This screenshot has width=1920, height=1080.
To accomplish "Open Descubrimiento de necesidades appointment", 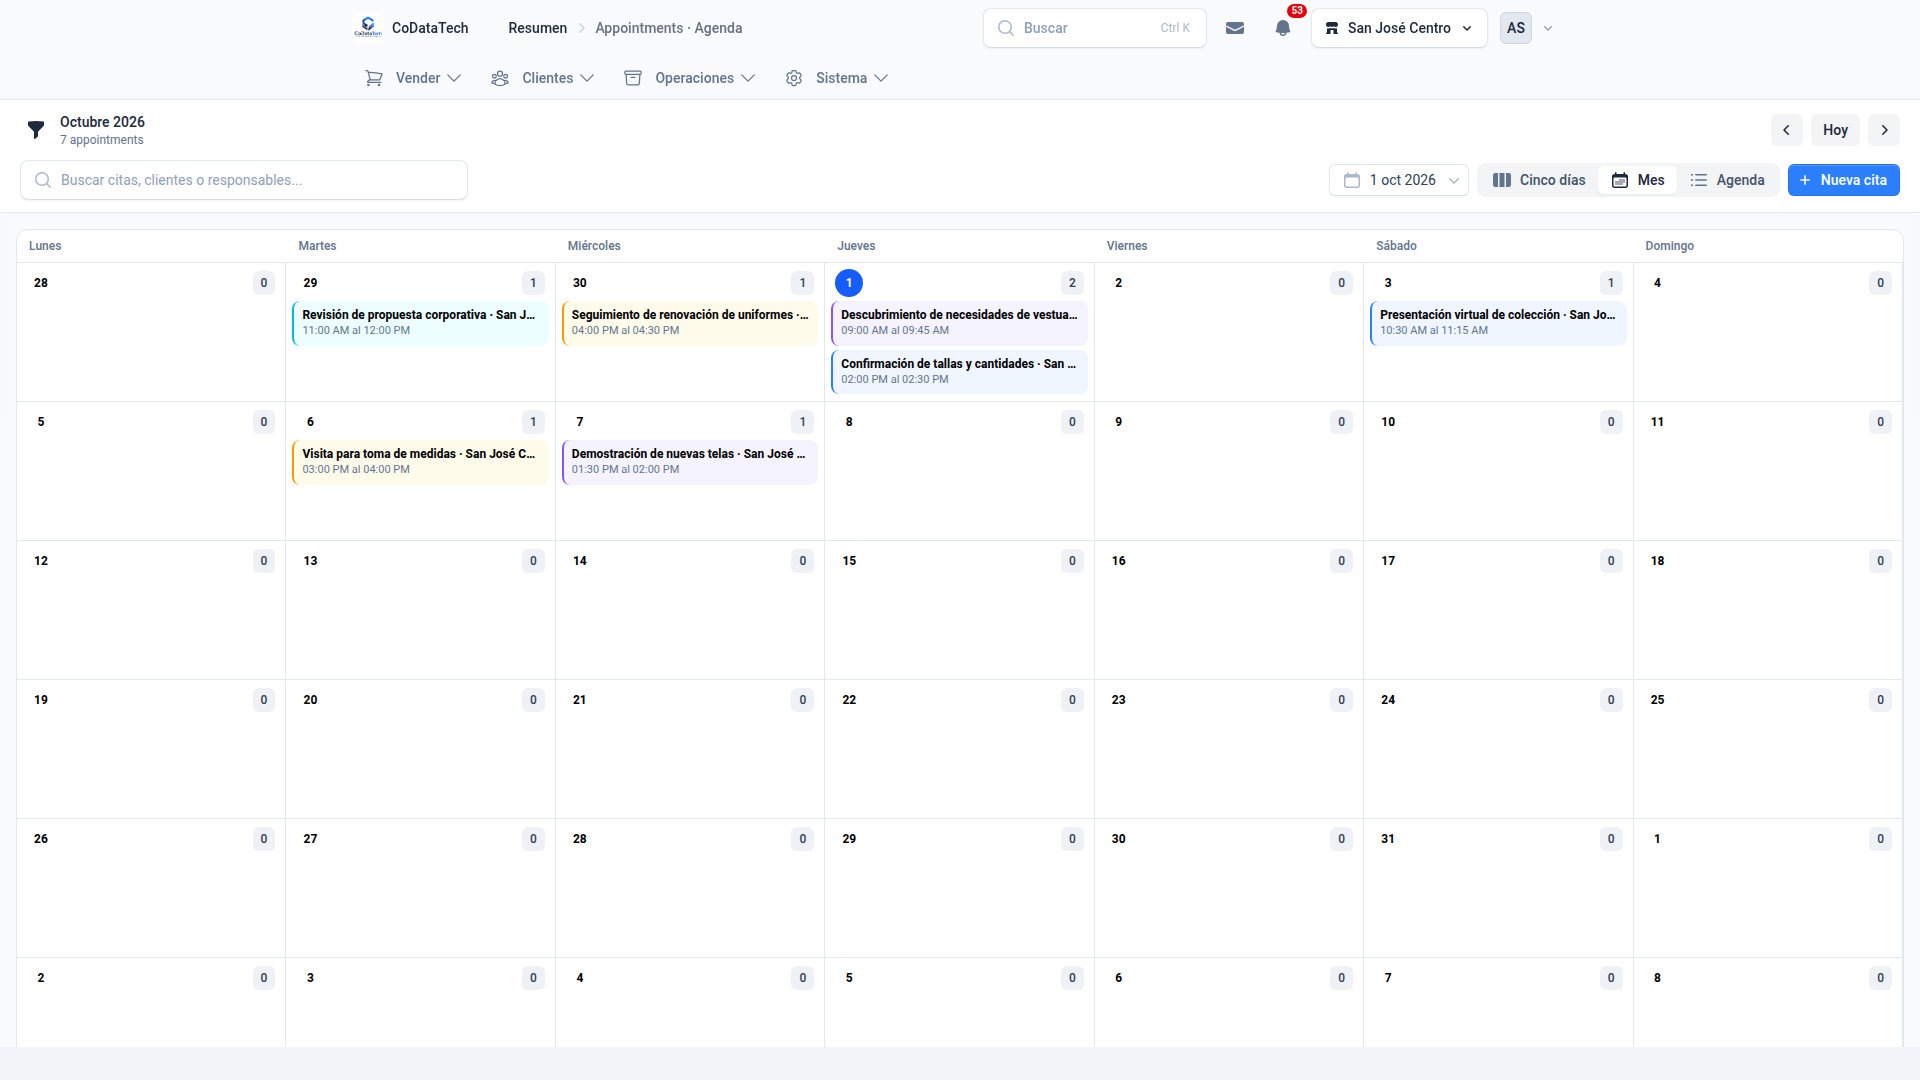I will tap(959, 323).
